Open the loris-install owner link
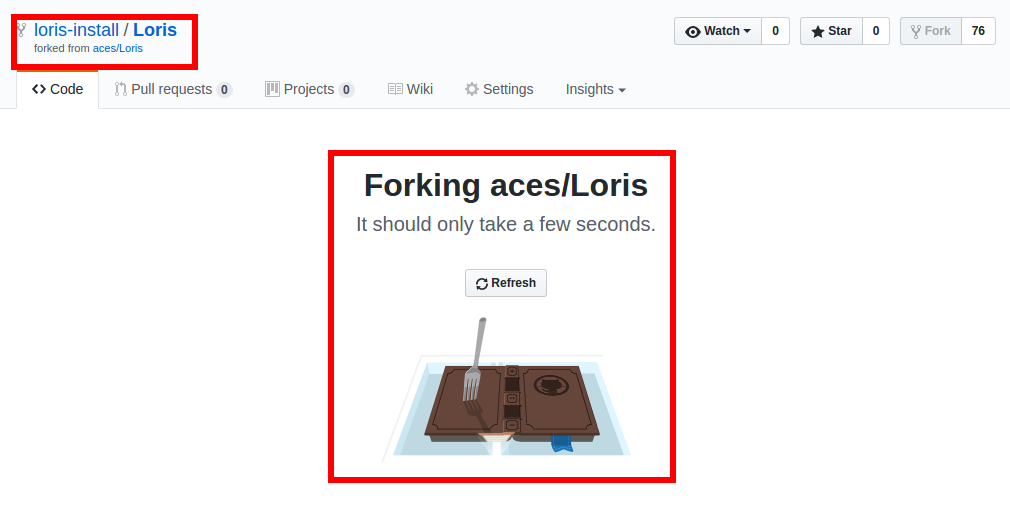Image resolution: width=1010 pixels, height=515 pixels. coord(77,30)
